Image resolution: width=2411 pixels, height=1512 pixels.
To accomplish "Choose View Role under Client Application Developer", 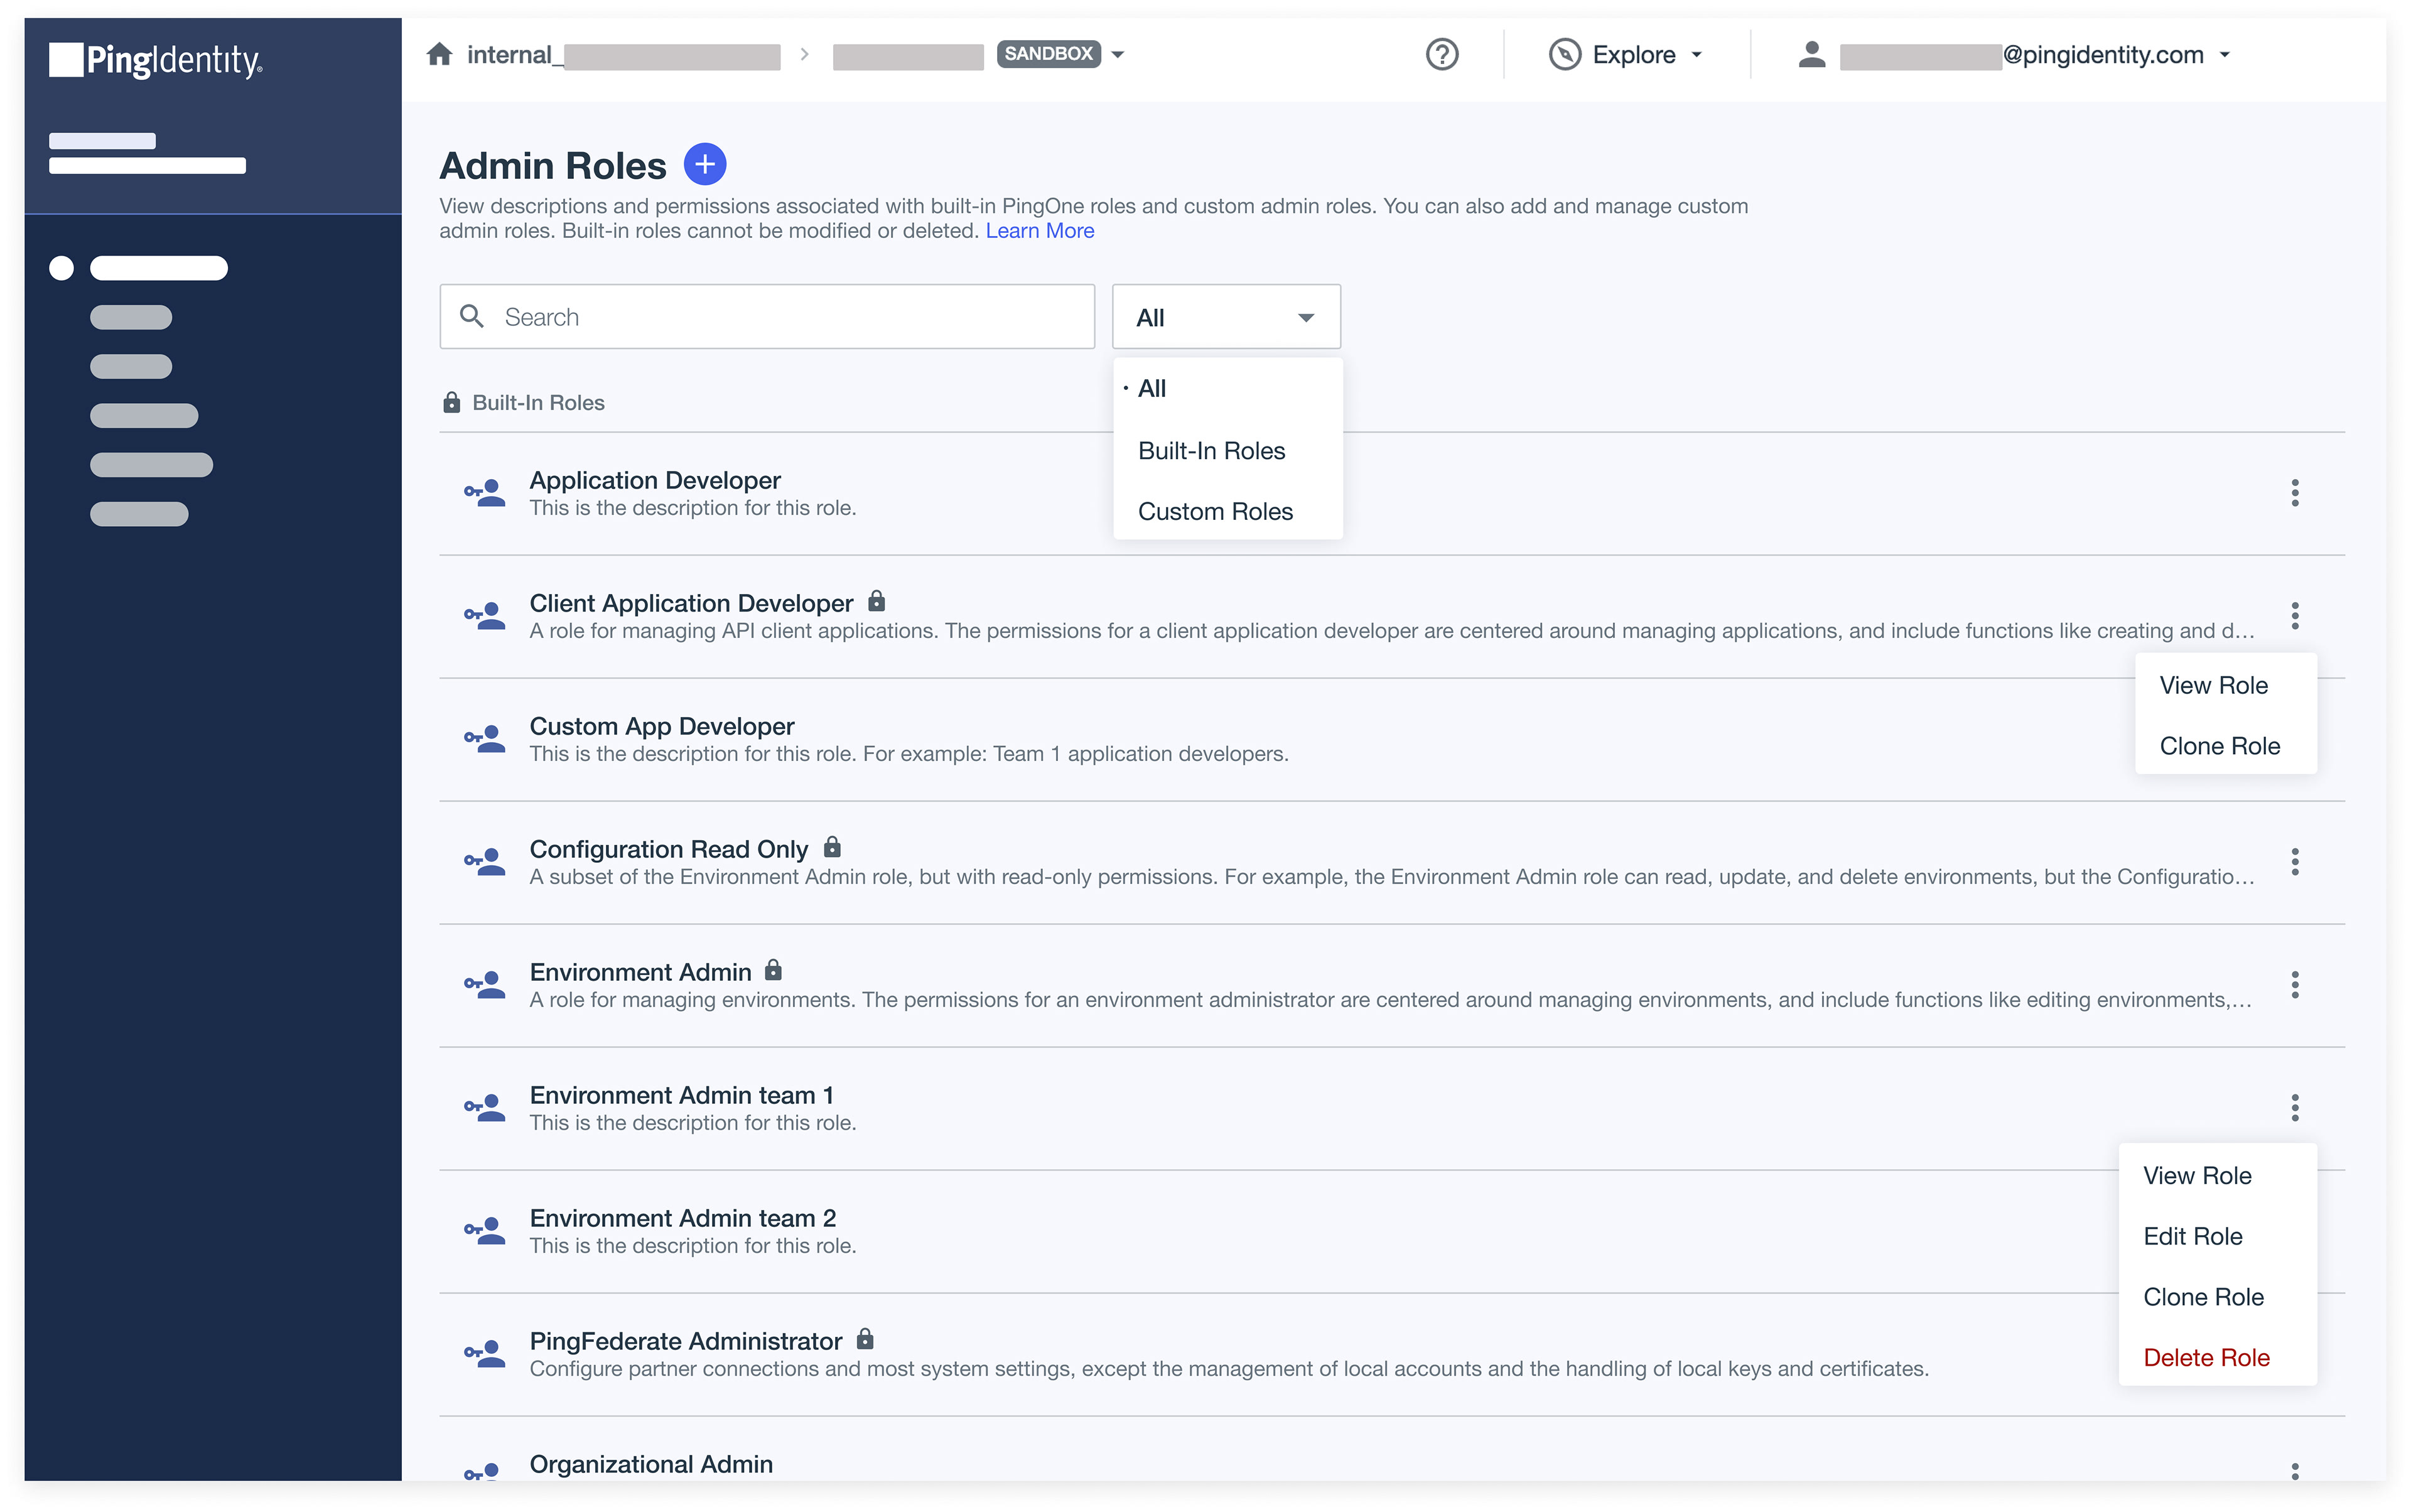I will 2225,686.
